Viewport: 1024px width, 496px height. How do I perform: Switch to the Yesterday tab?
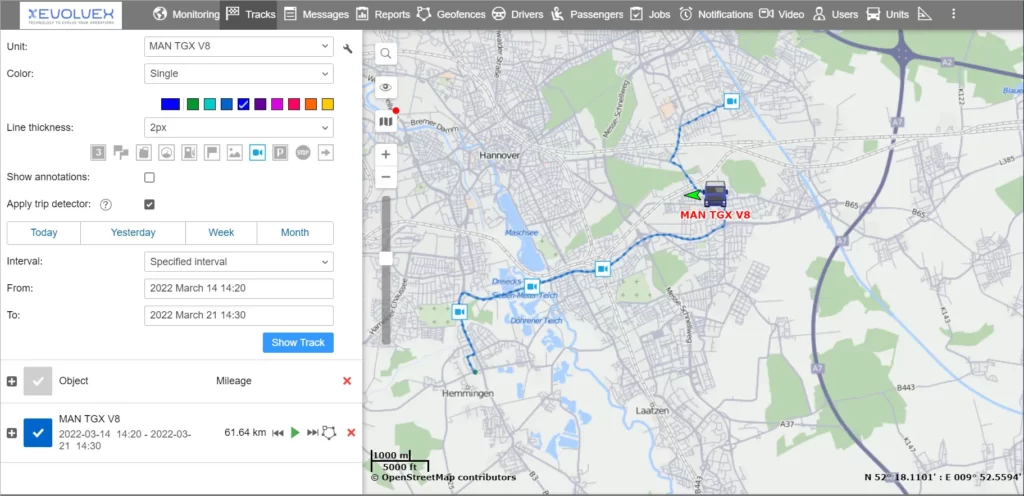[133, 233]
